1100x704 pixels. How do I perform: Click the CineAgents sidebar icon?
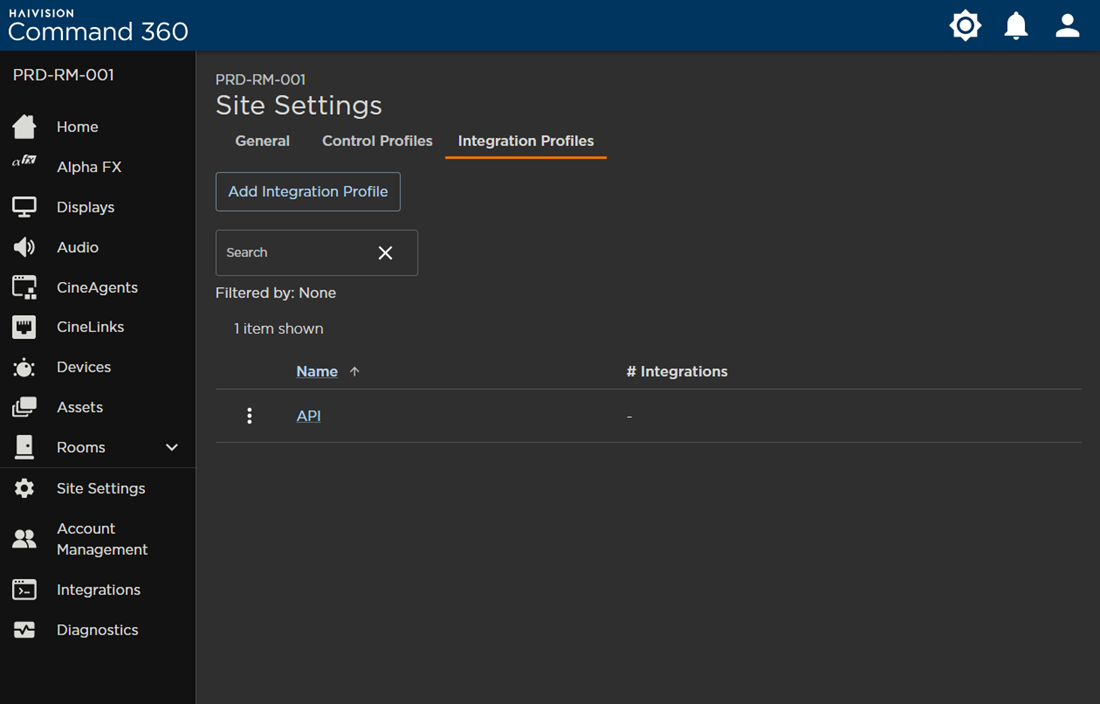(24, 287)
